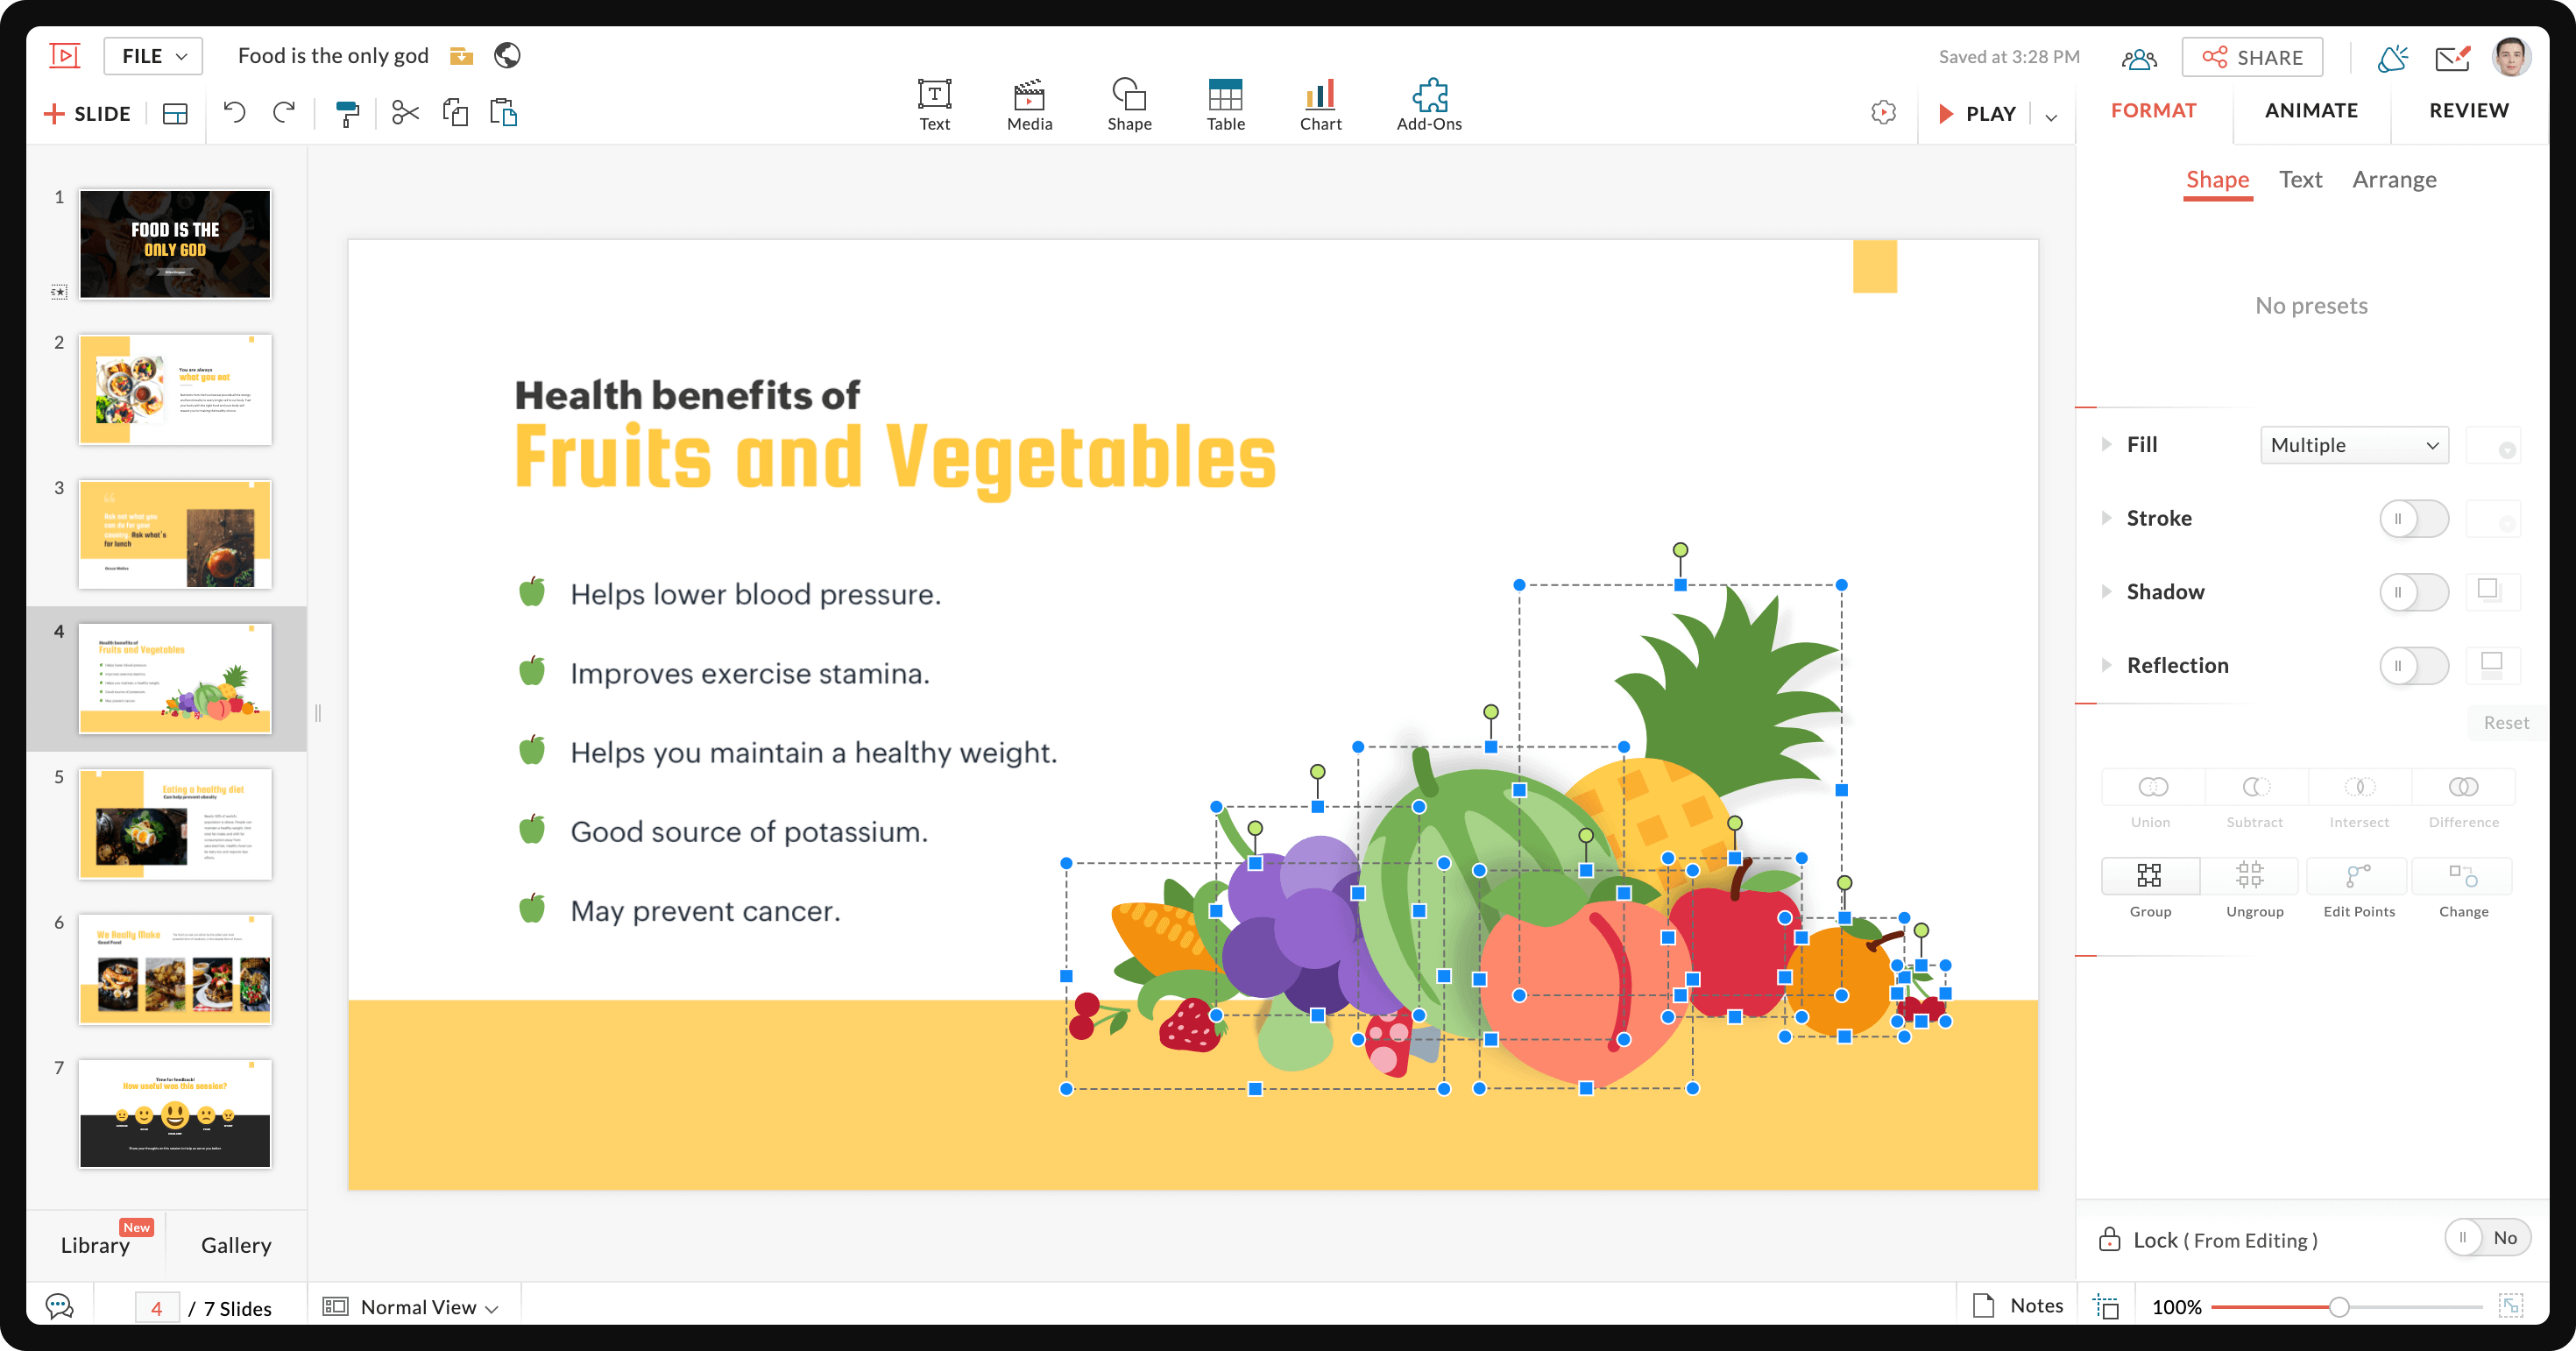Switch to the Animate tab
The height and width of the screenshot is (1351, 2576).
pos(2312,109)
